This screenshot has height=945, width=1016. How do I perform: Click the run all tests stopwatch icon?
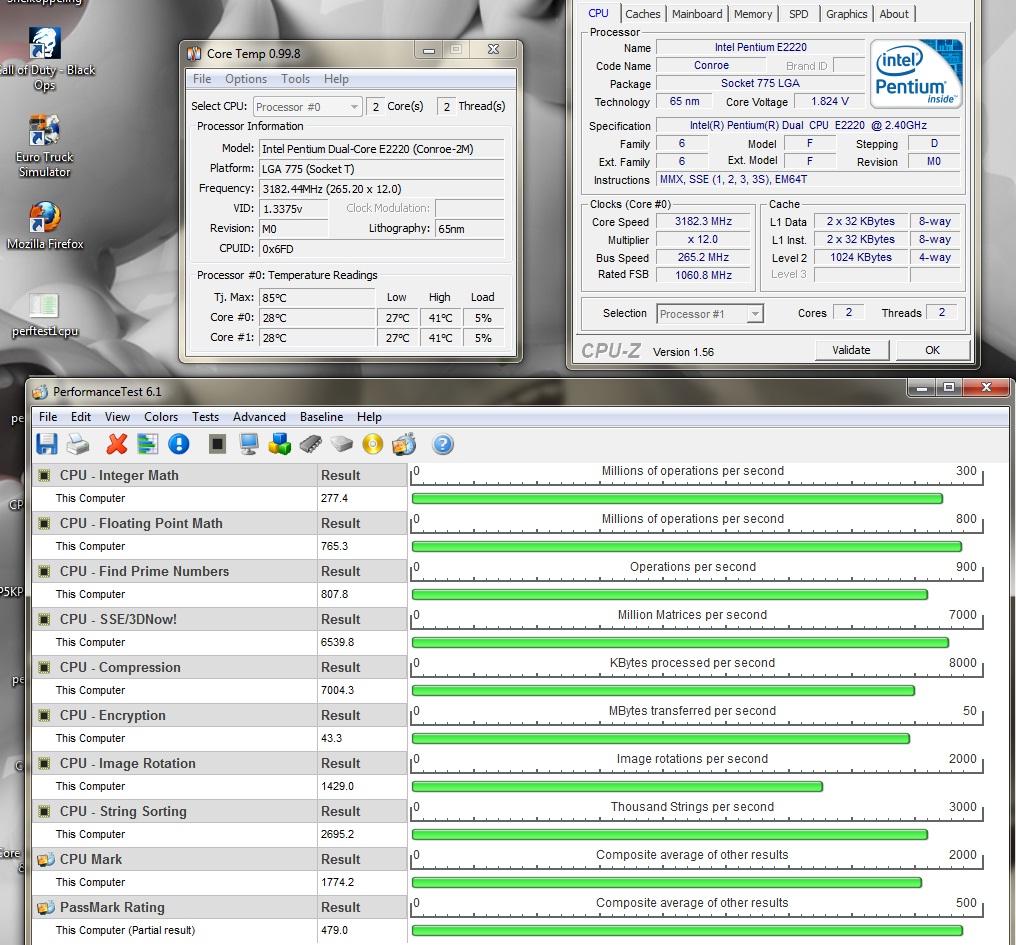click(404, 445)
